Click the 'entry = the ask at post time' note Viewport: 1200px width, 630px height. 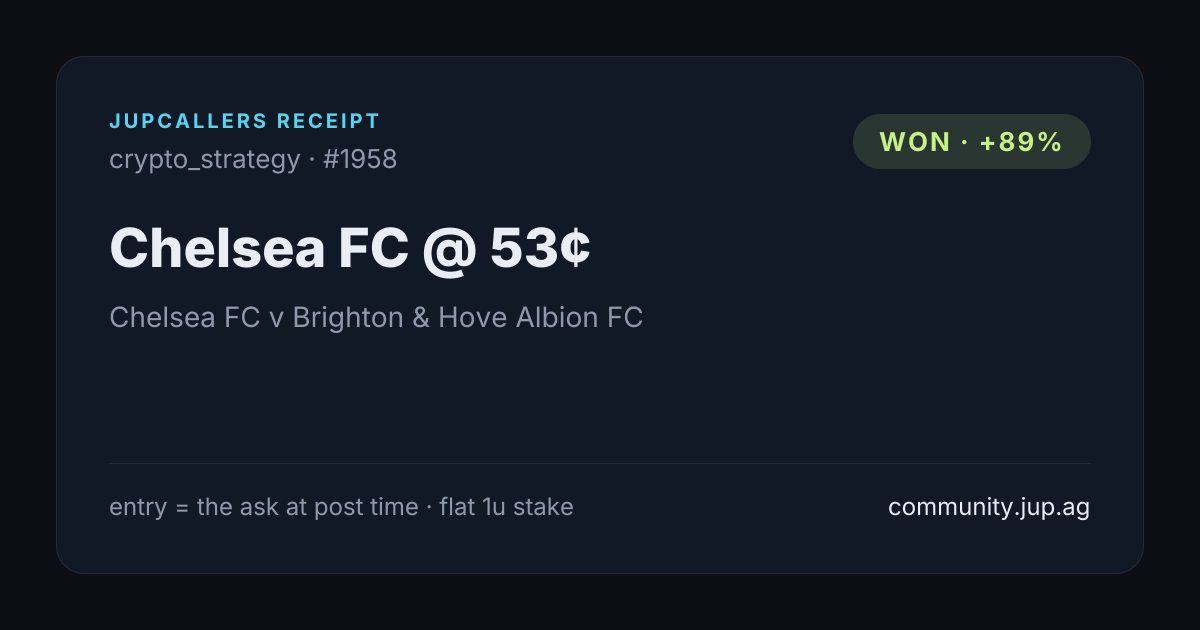264,507
